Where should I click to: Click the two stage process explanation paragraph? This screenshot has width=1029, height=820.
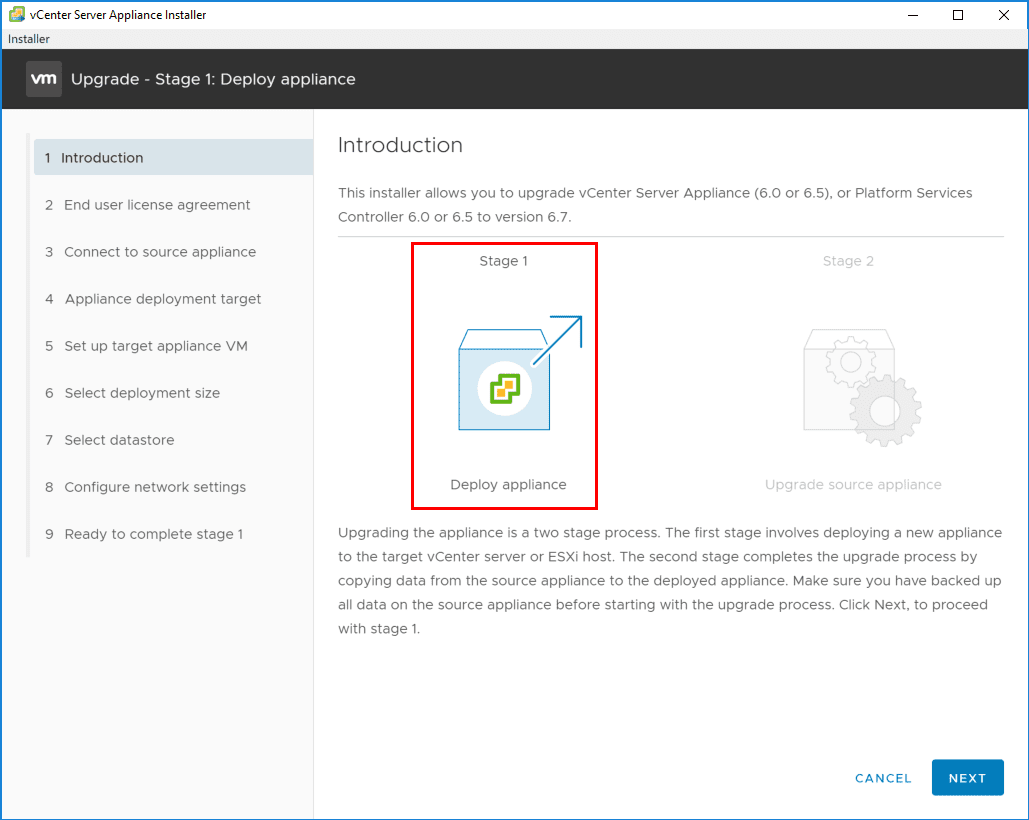pyautogui.click(x=670, y=581)
